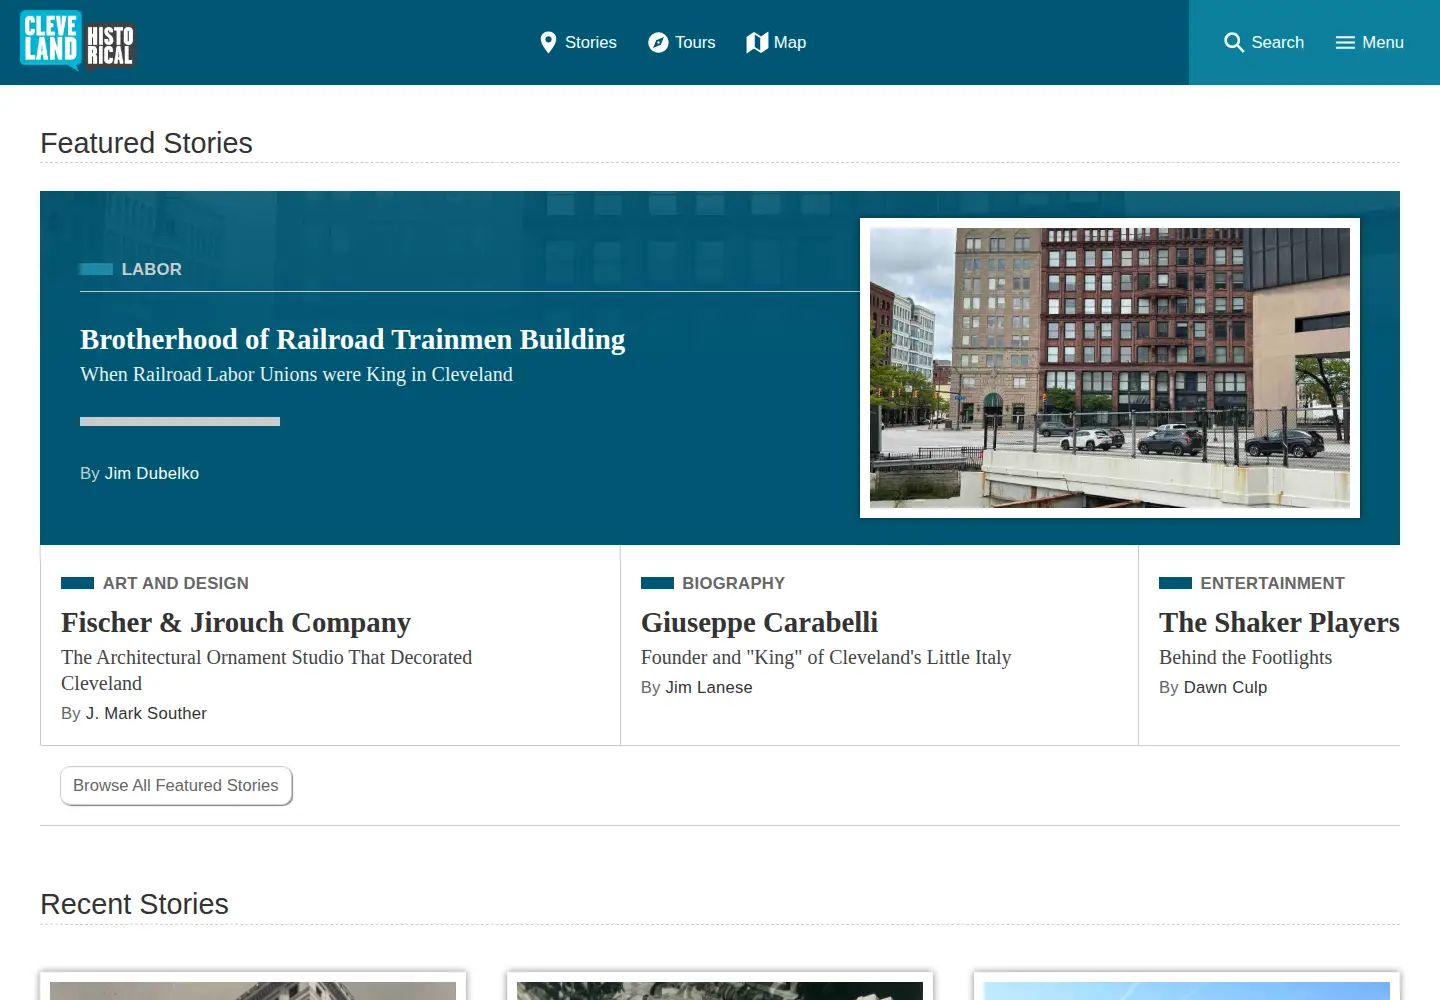Viewport: 1440px width, 1000px height.
Task: Click the Tours compass icon
Action: pos(658,42)
